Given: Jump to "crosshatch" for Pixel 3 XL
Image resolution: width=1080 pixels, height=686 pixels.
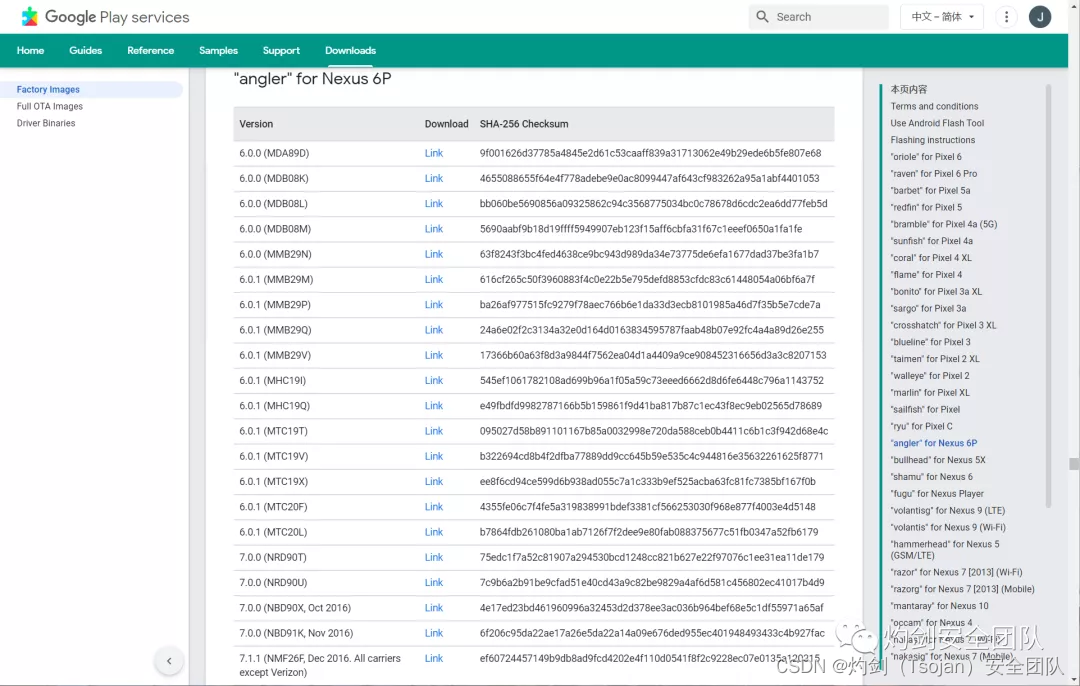Looking at the screenshot, I should click(943, 325).
